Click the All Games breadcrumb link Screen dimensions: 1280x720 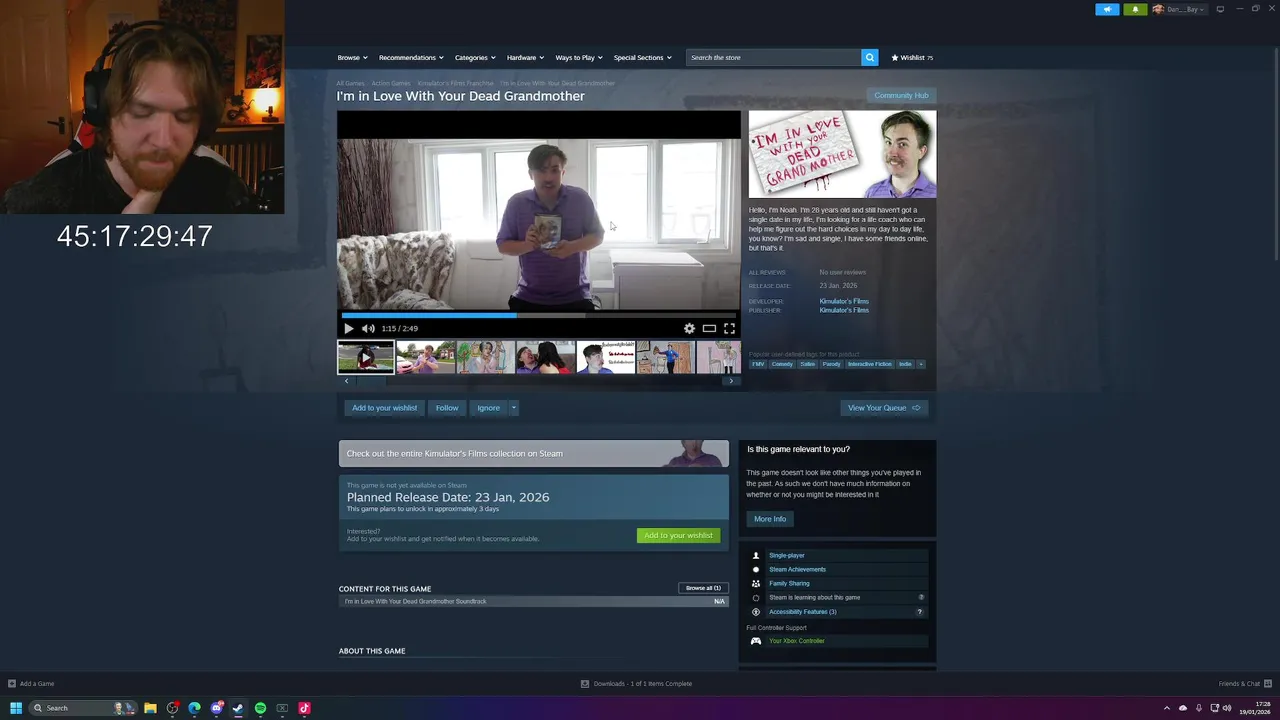pos(350,83)
